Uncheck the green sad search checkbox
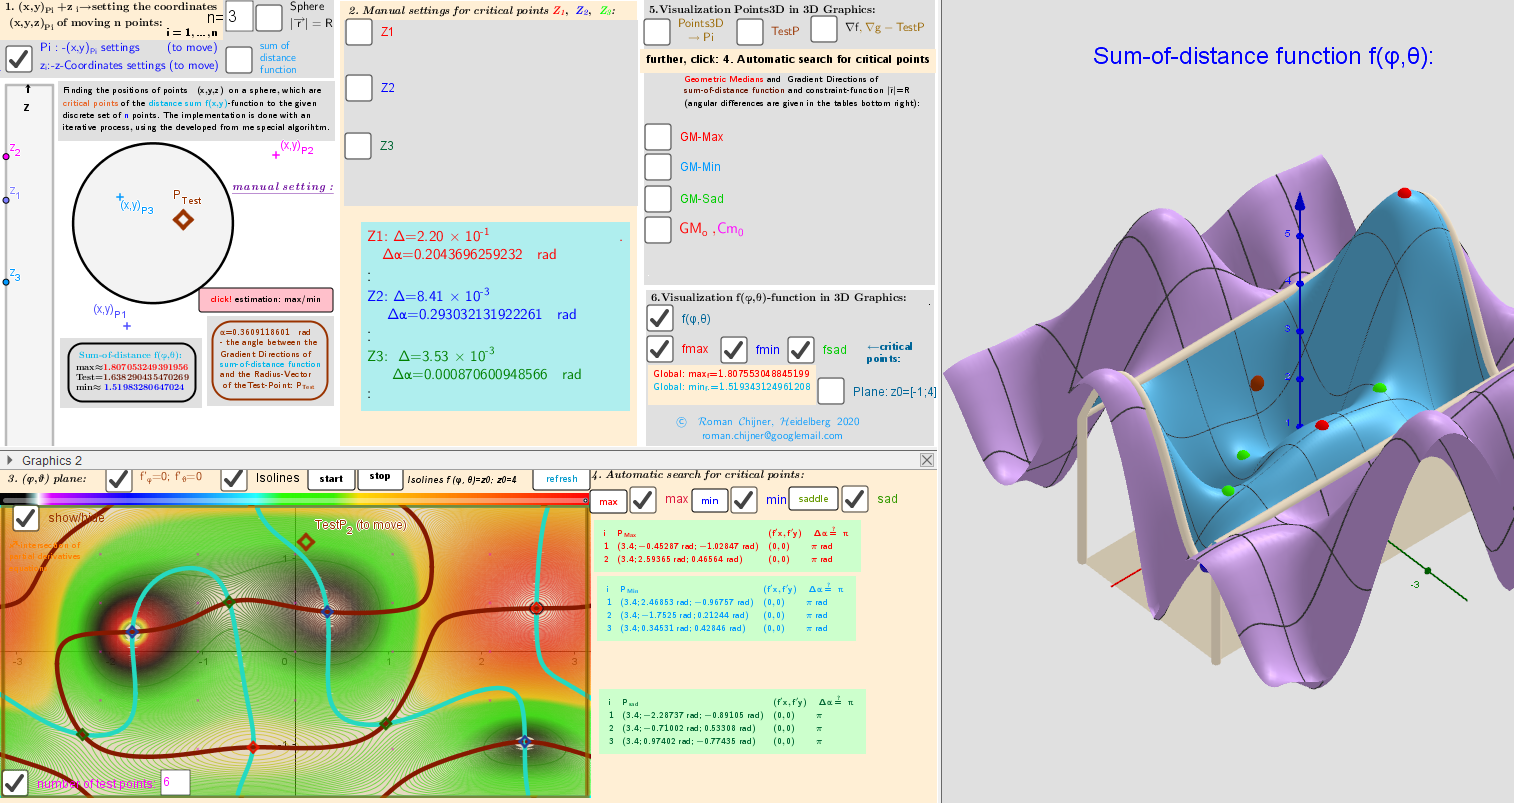The width and height of the screenshot is (1514, 803). [x=855, y=498]
